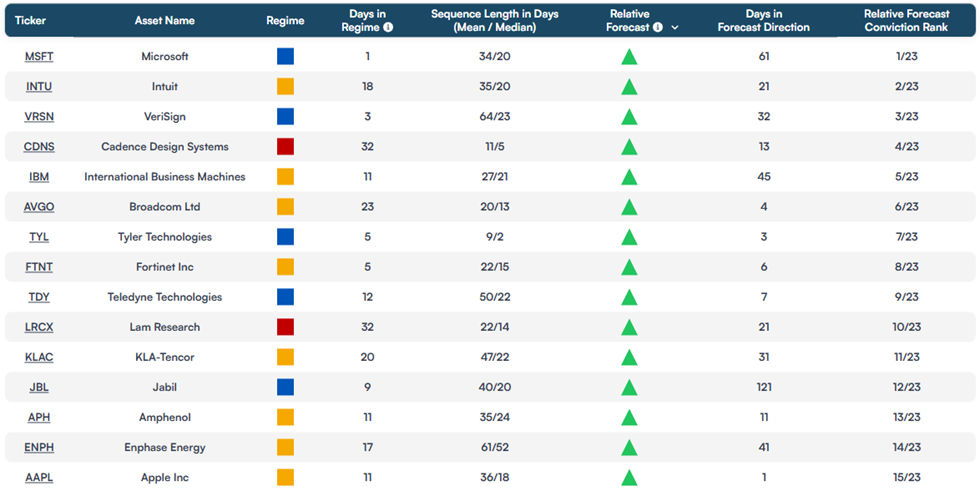Click the green up arrow in Broadcom row
Viewport: 980px width, 492px height.
[x=629, y=207]
